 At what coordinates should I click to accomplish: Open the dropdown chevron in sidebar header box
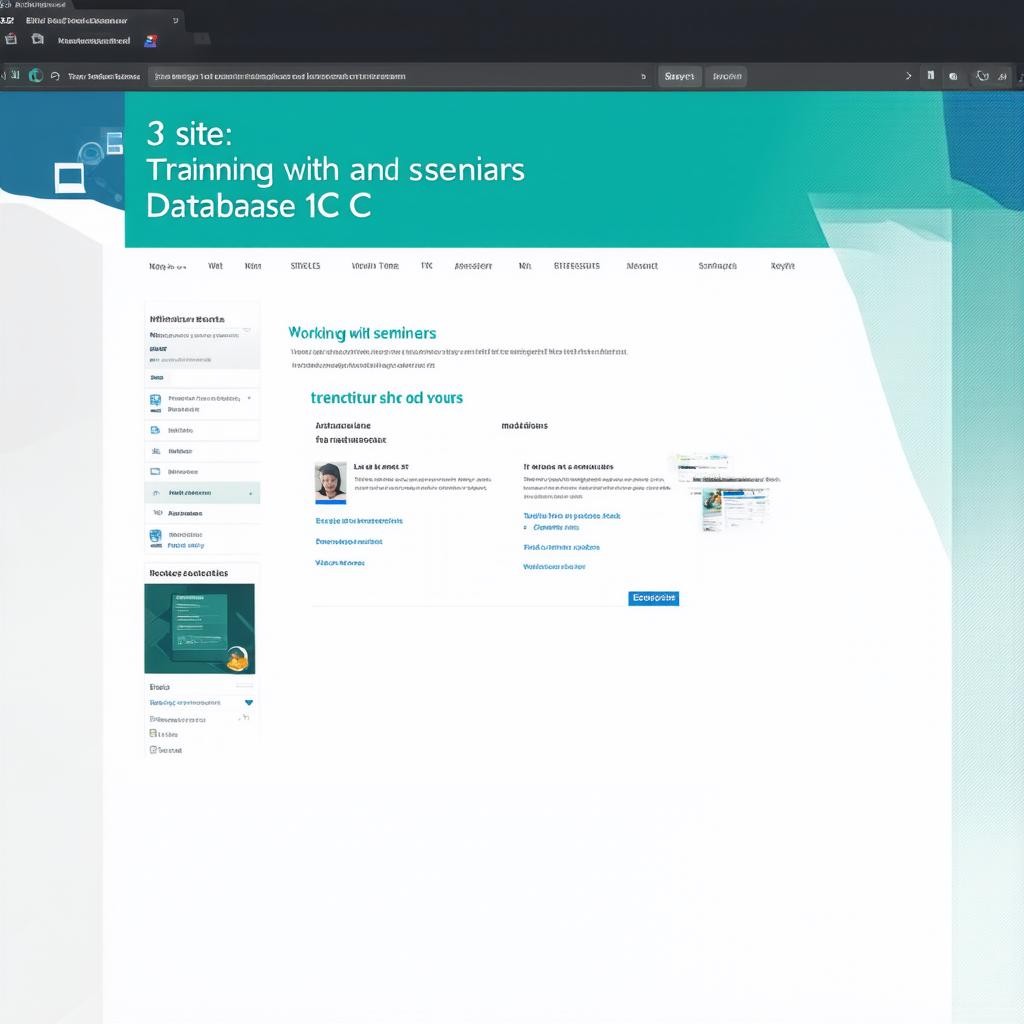pyautogui.click(x=247, y=330)
